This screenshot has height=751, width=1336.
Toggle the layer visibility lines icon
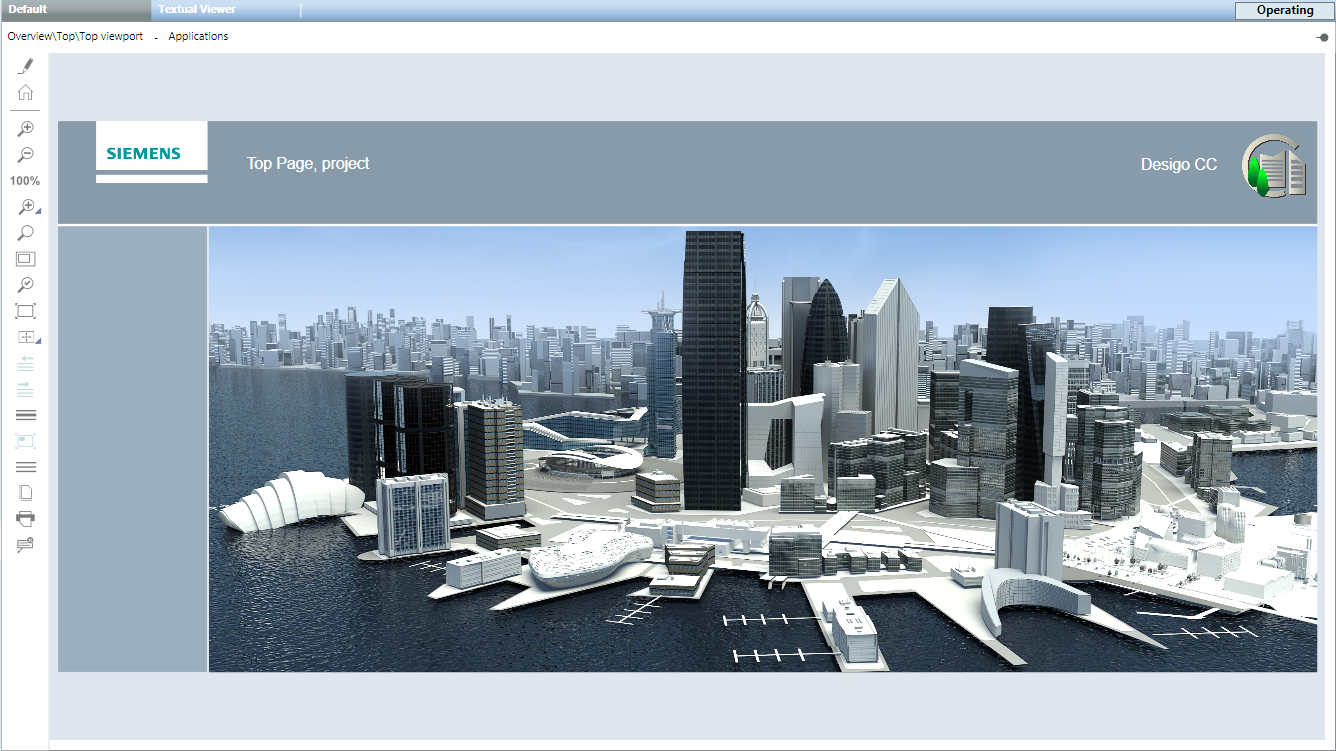click(24, 414)
